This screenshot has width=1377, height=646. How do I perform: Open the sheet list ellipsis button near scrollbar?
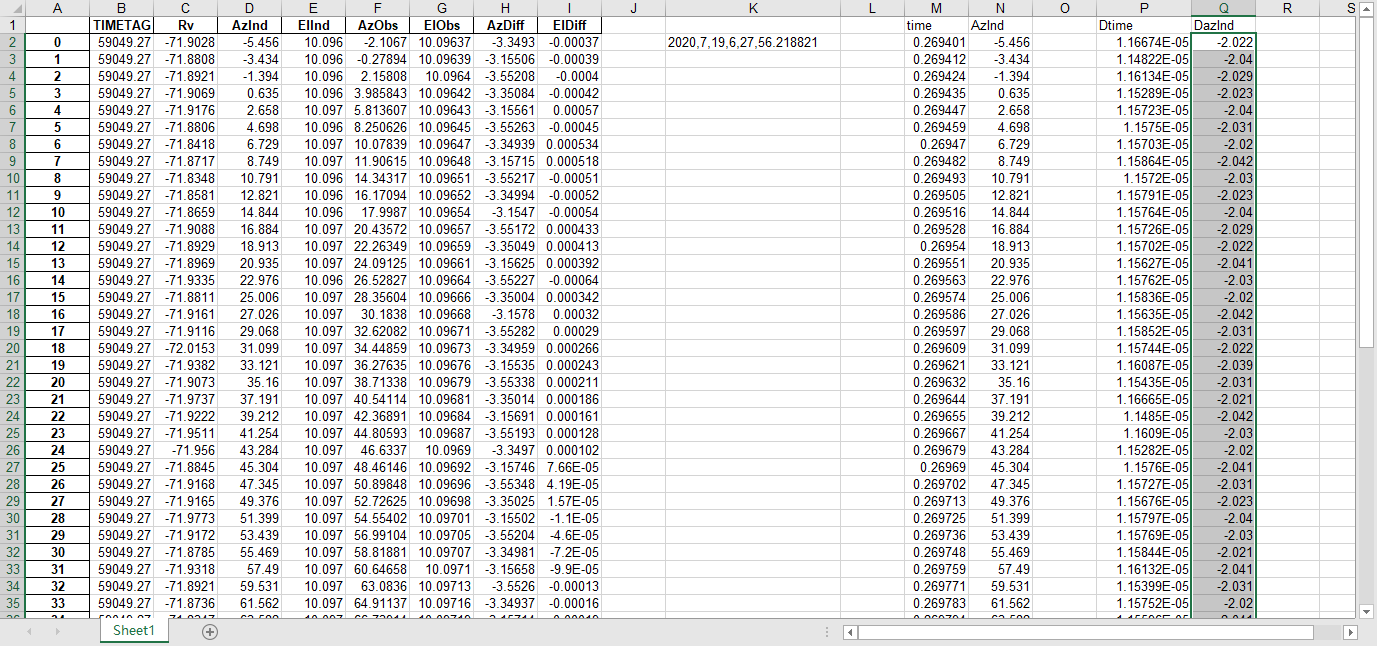(x=826, y=631)
